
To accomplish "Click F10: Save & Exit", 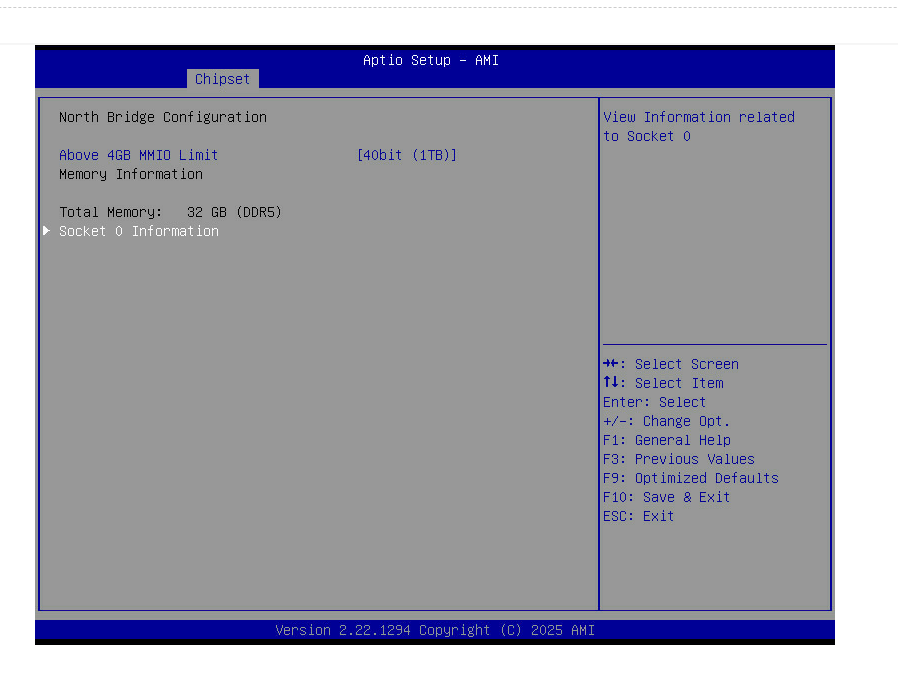I will click(x=666, y=497).
